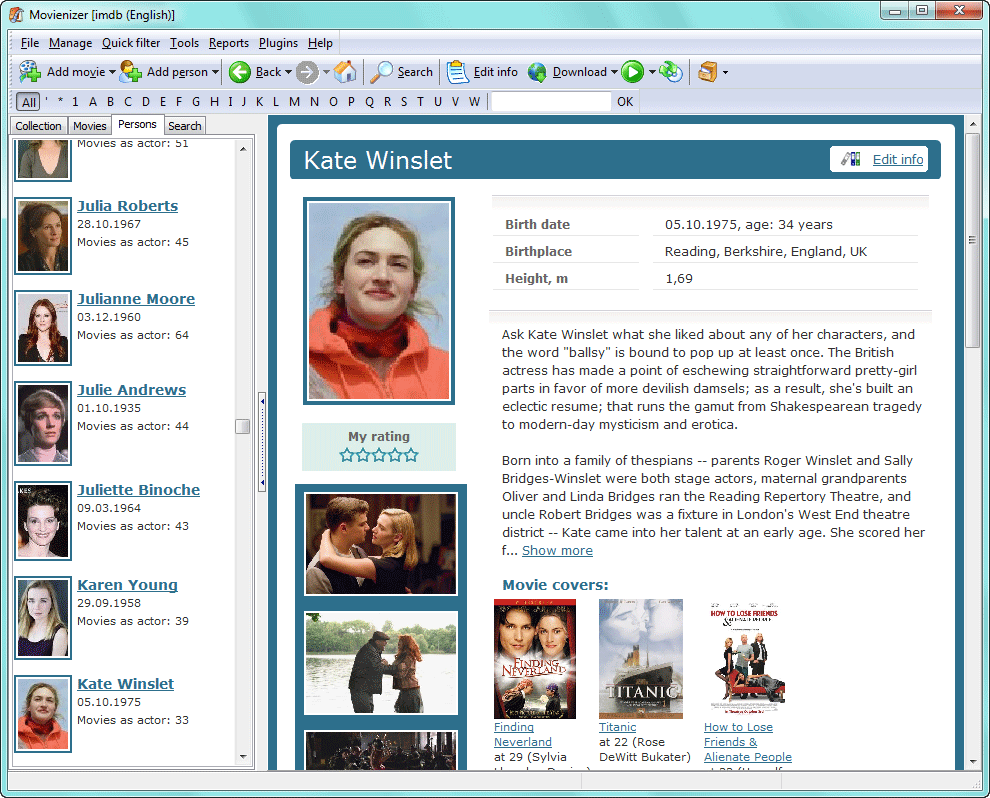
Task: Click the fifth My rating star
Action: (x=411, y=455)
